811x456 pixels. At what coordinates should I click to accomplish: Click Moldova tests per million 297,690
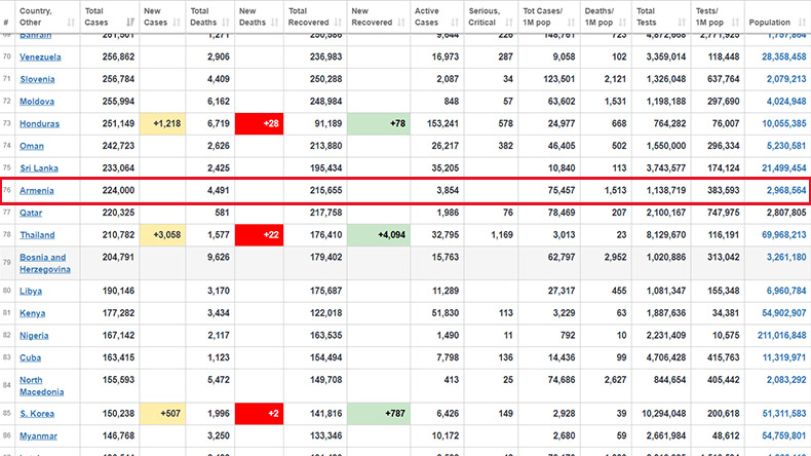click(723, 101)
